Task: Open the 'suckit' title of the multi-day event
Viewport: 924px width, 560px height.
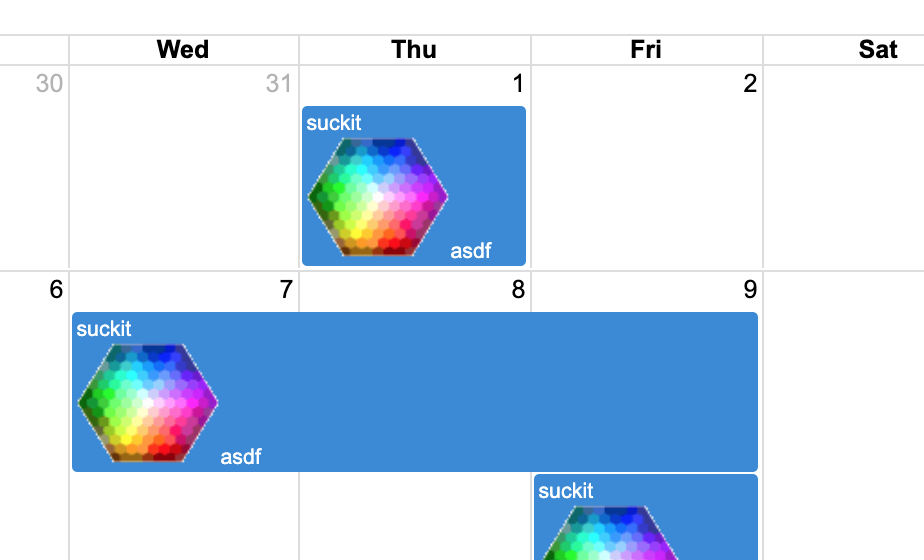Action: tap(104, 328)
